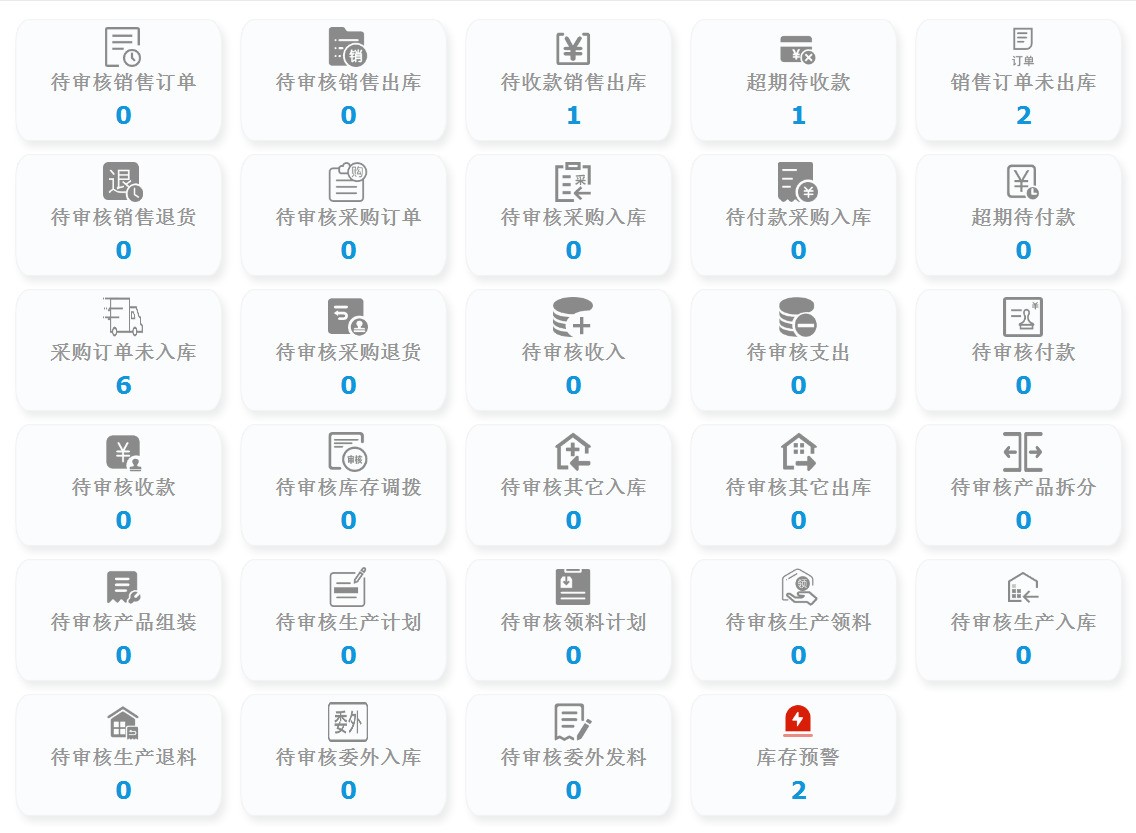The width and height of the screenshot is (1136, 833).
Task: Click the 待审核销售退货 return icon
Action: coord(123,182)
